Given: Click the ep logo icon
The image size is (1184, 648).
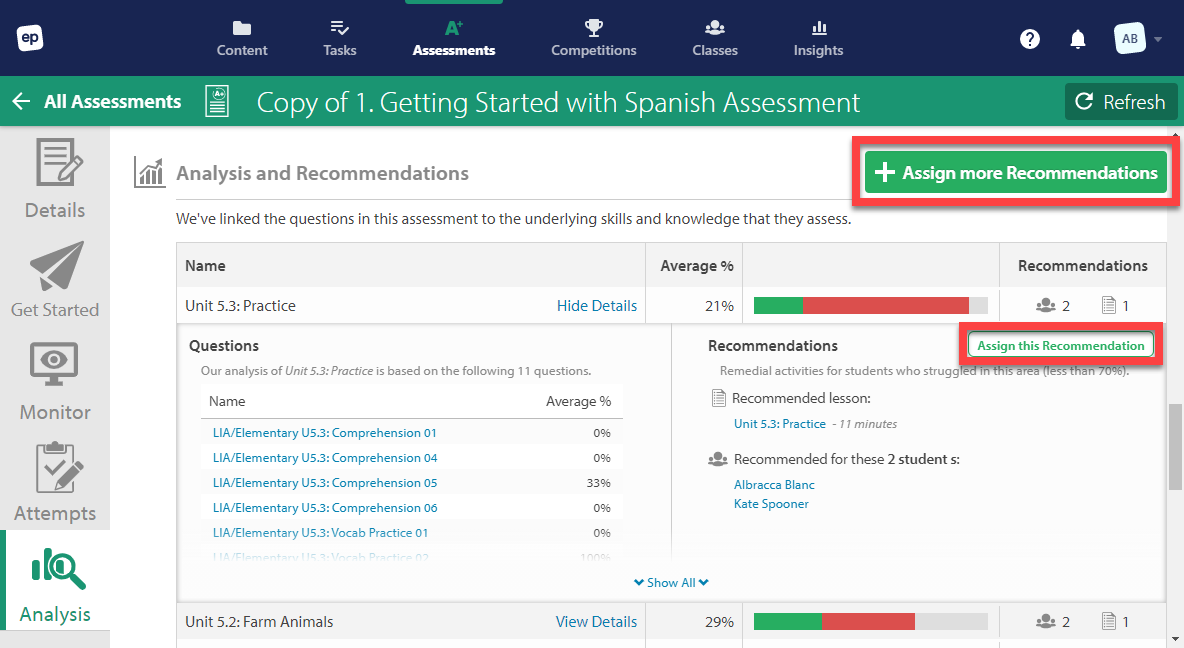Looking at the screenshot, I should click(30, 38).
